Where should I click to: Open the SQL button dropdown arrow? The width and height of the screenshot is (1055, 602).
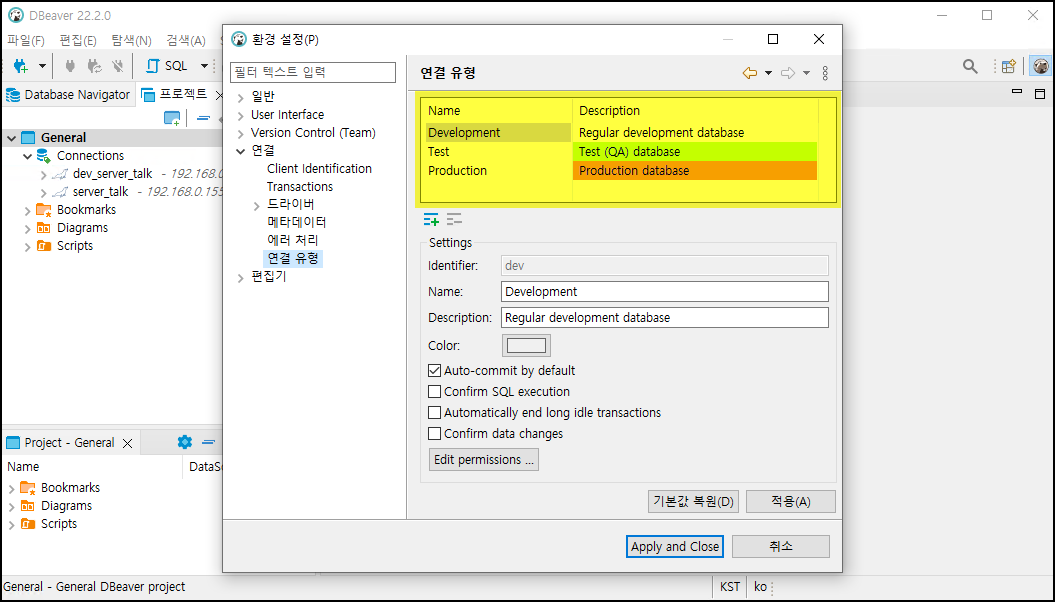[x=205, y=66]
